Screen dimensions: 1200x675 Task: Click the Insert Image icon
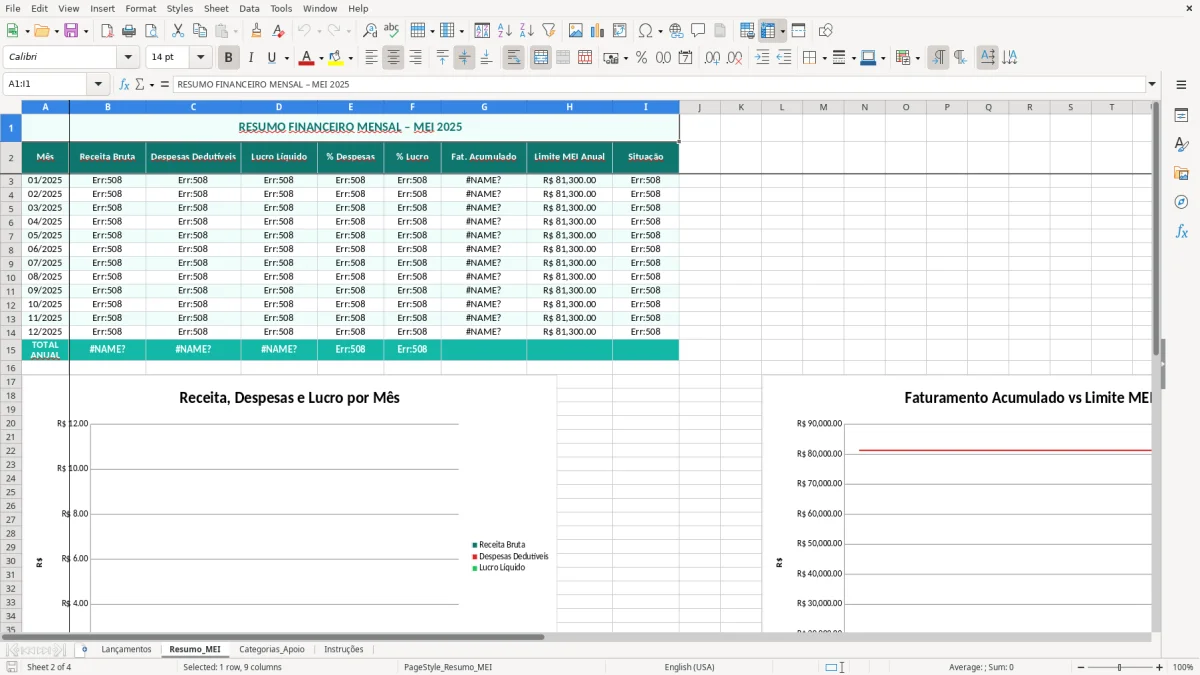tap(576, 31)
